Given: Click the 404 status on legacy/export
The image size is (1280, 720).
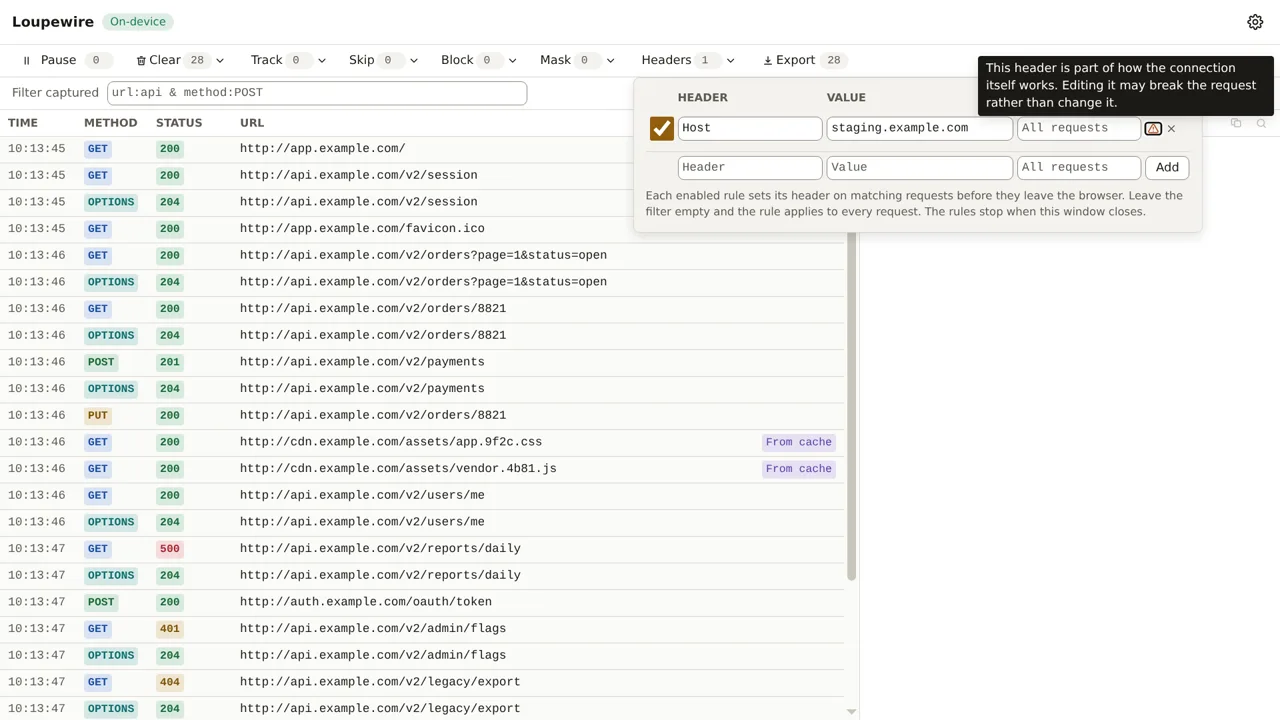Looking at the screenshot, I should click(170, 682).
